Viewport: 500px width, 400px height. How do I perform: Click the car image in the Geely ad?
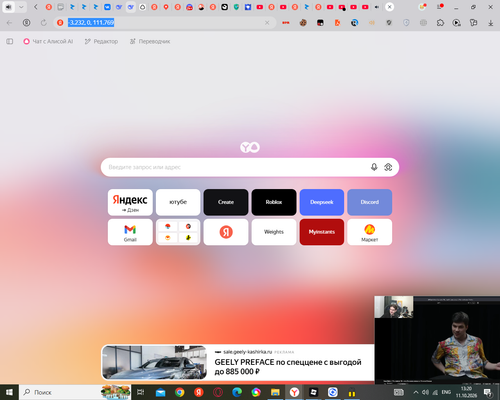pos(154,362)
